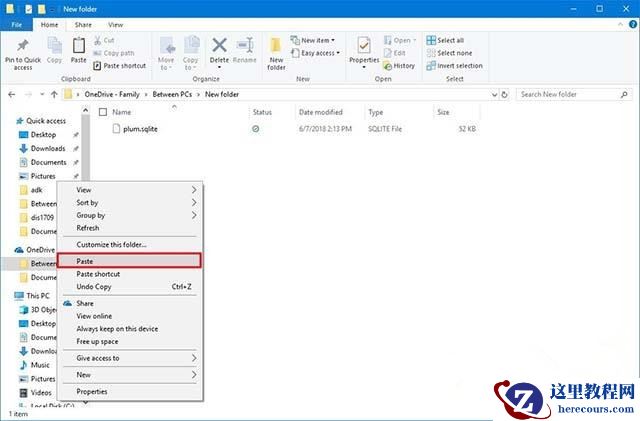Choose Share in the context menu

click(x=130, y=303)
